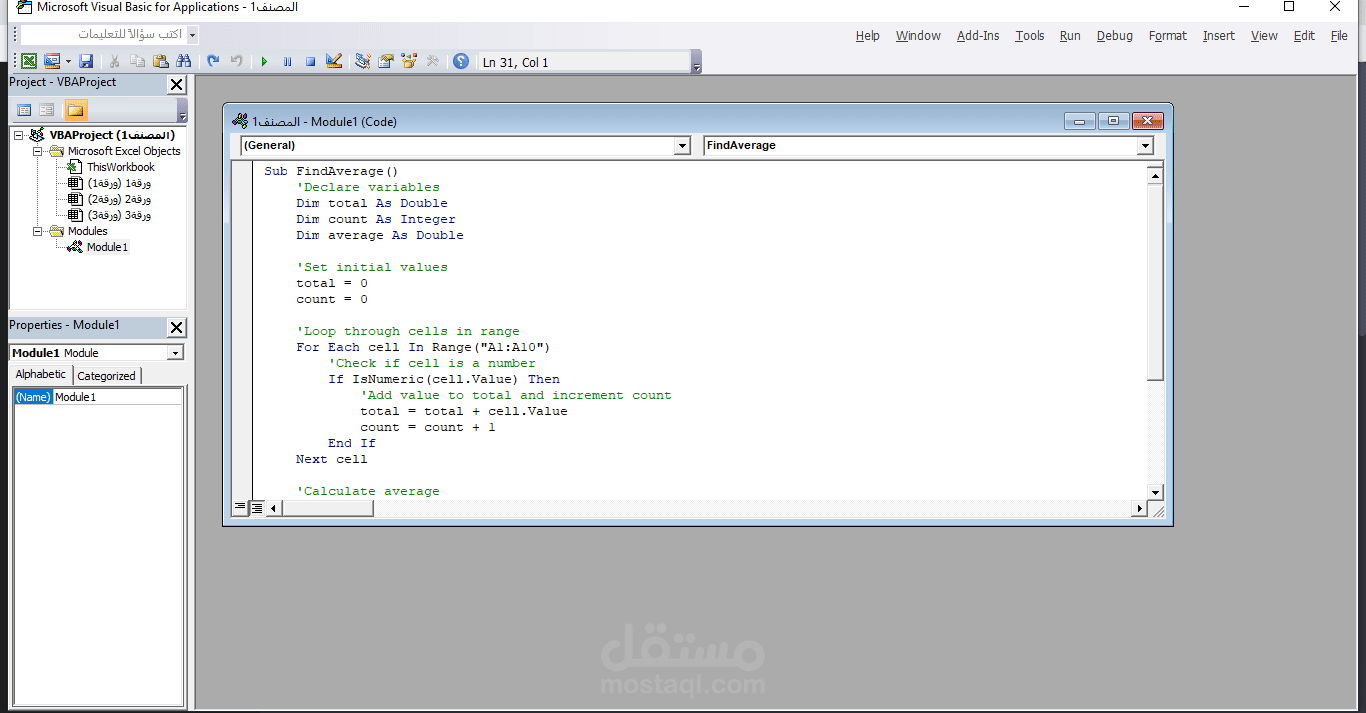The image size is (1366, 713).
Task: Open the Insert object dropdown arrow in toolbar
Action: (66, 61)
